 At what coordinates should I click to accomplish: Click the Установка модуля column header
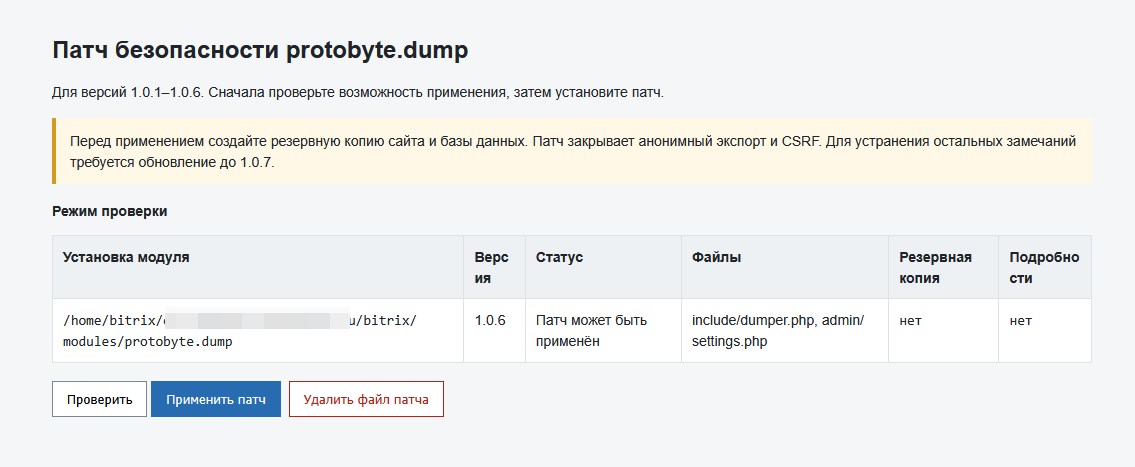click(258, 267)
